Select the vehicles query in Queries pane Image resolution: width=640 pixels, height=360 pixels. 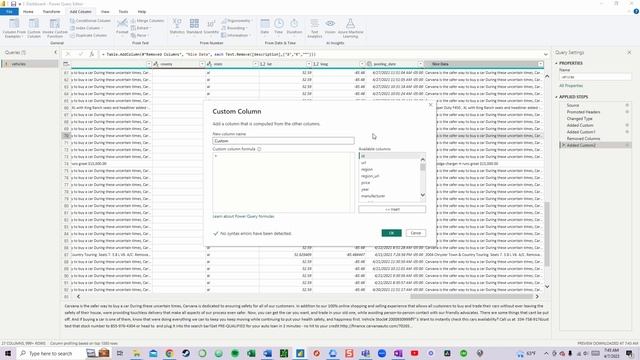(x=29, y=64)
